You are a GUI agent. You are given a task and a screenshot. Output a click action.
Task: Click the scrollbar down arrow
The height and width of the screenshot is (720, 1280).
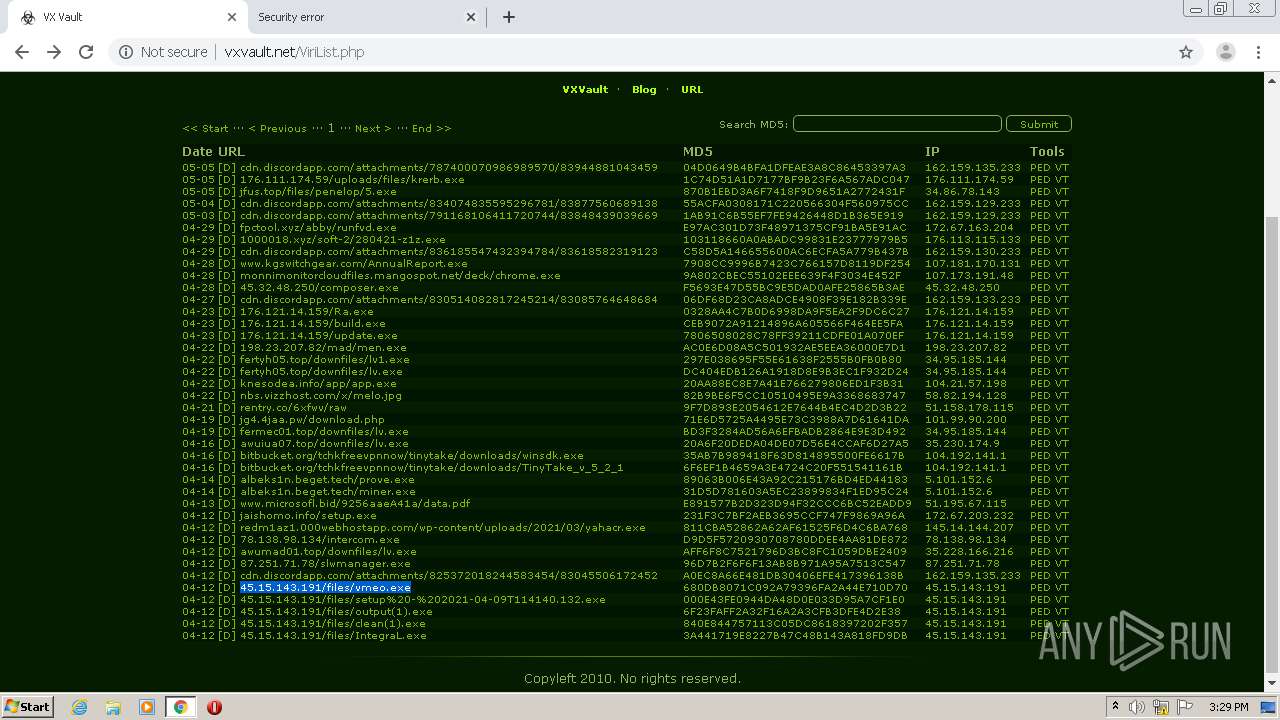(1272, 686)
